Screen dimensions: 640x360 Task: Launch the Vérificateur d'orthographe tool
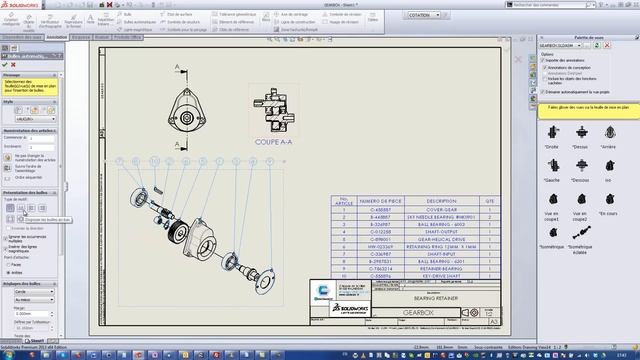(50, 21)
